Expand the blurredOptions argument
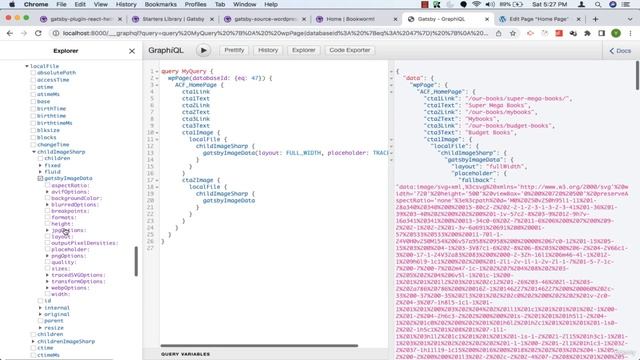 (x=47, y=204)
